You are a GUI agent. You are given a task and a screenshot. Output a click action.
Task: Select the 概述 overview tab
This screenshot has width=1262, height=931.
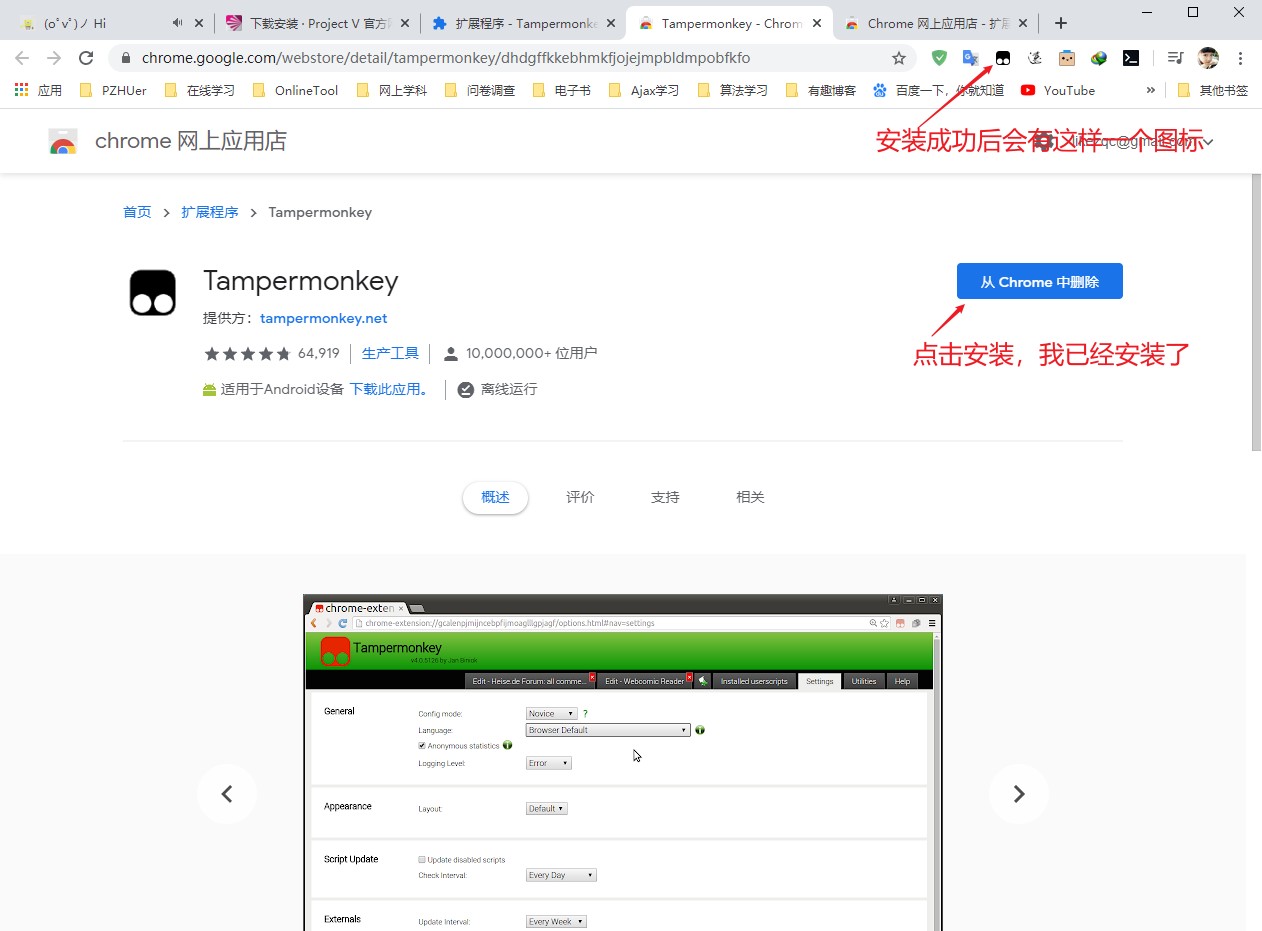click(495, 497)
